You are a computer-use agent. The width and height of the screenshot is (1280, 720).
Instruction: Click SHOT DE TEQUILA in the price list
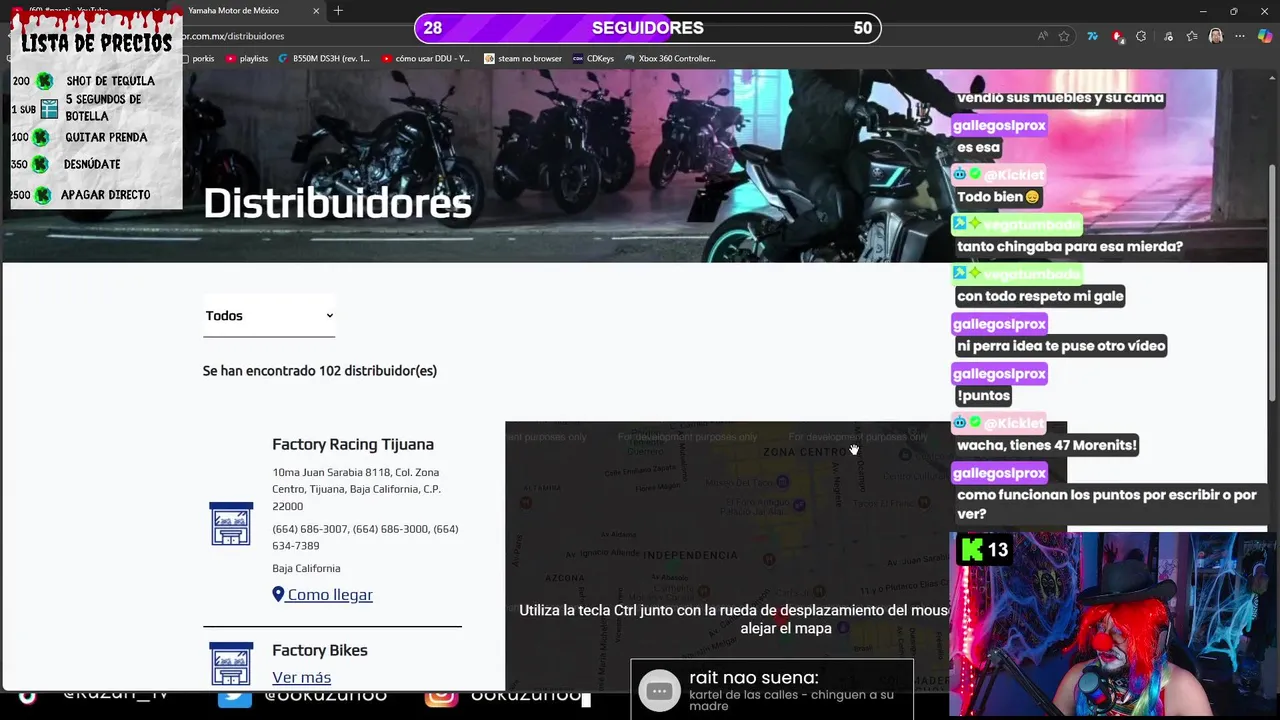pos(110,81)
